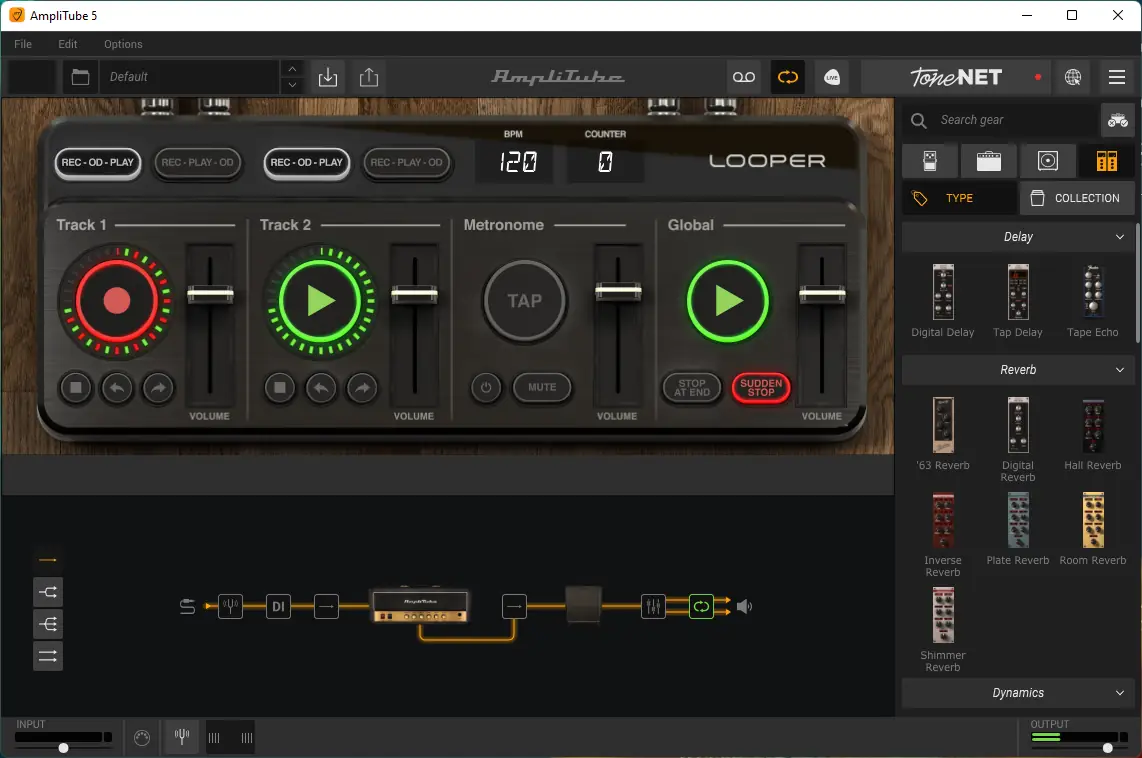1142x758 pixels.
Task: Select the stomp pedal gear category icon
Action: [930, 161]
